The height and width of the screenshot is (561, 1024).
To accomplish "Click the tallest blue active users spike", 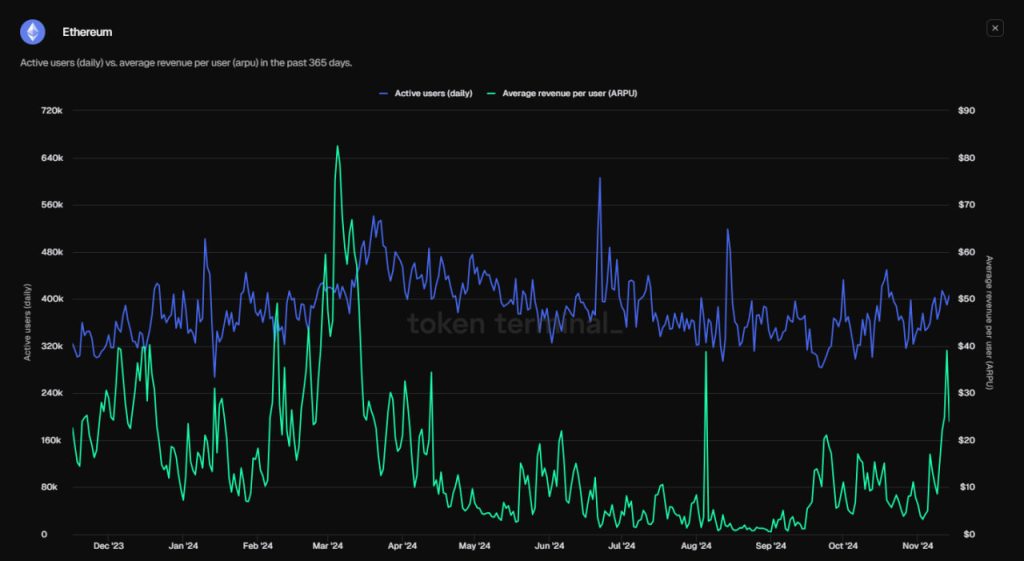I will point(599,179).
